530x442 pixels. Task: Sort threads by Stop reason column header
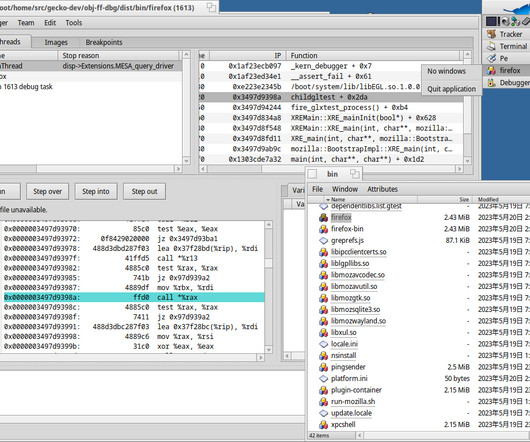(x=119, y=55)
